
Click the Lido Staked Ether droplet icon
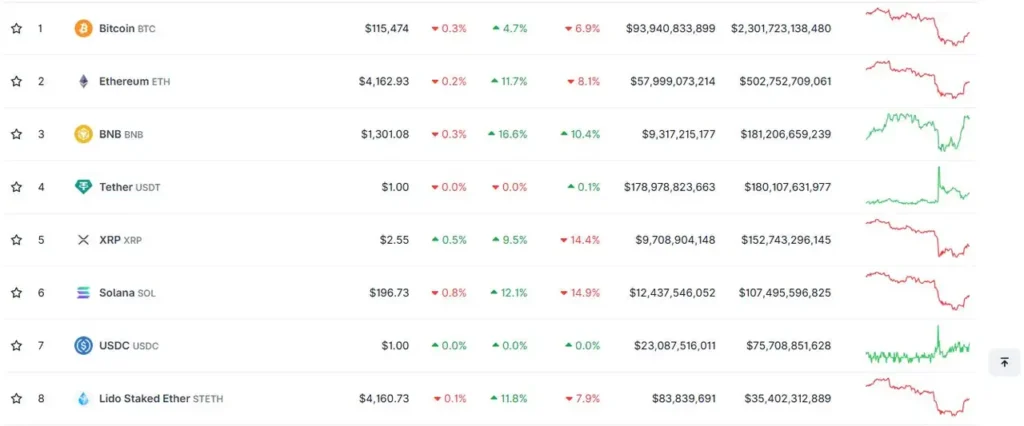(x=83, y=399)
